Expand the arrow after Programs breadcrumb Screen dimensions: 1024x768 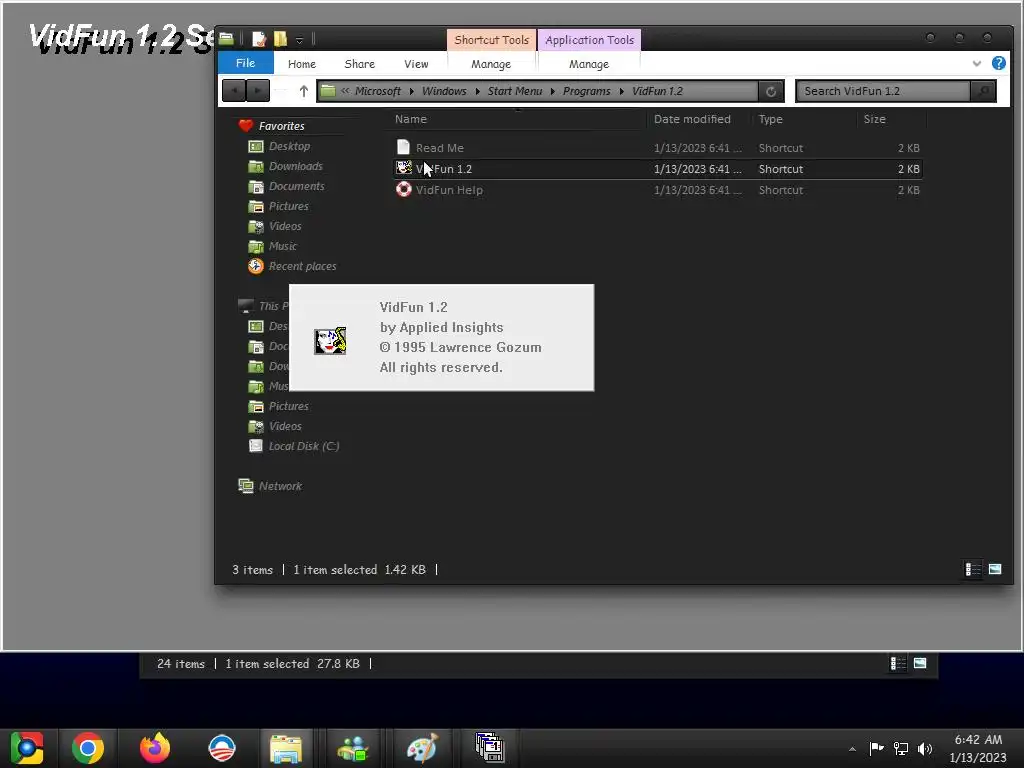(622, 91)
